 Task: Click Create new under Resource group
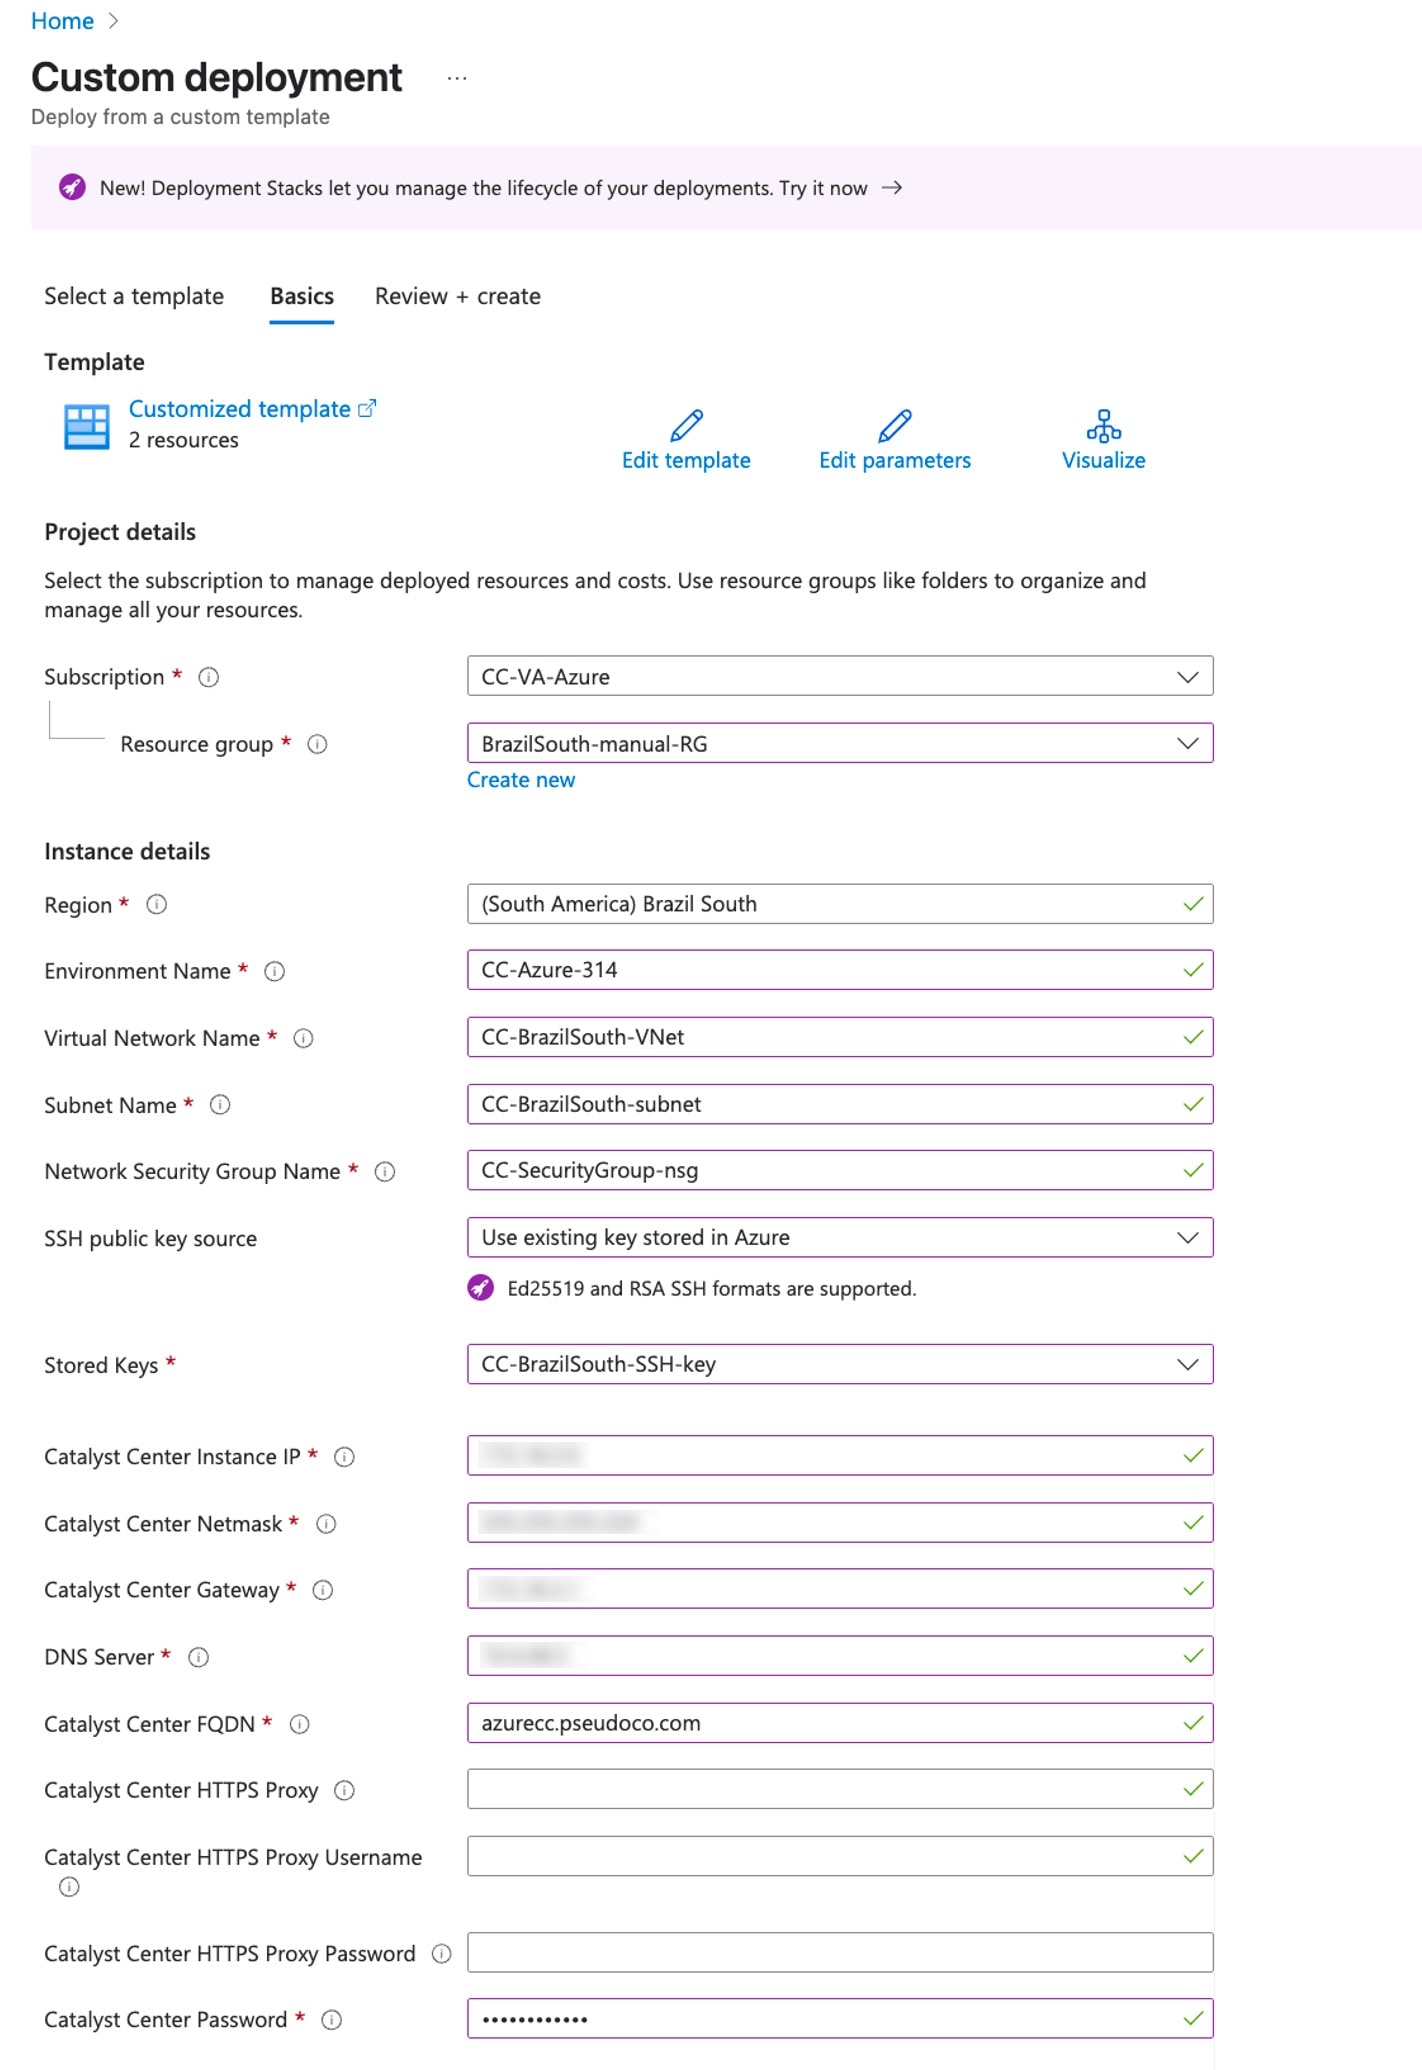pyautogui.click(x=520, y=779)
